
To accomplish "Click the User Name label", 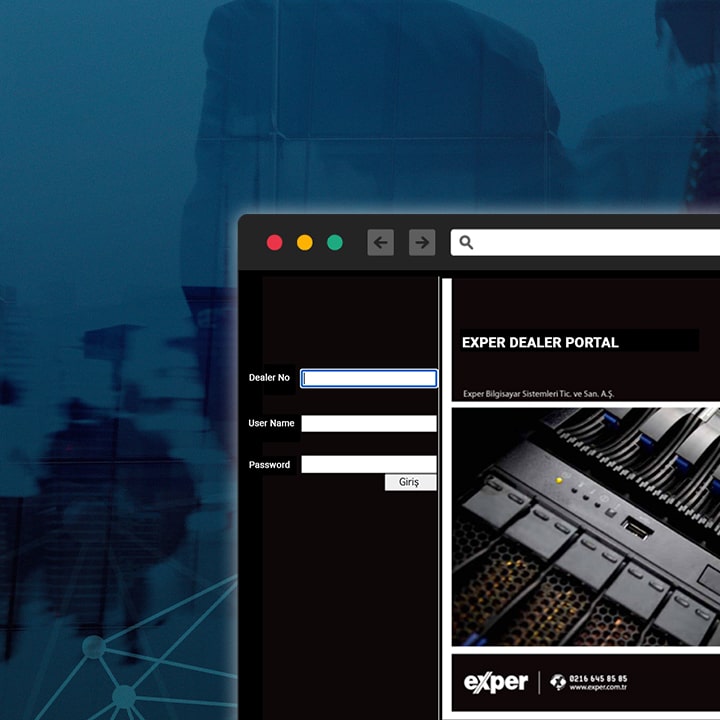I will coord(271,423).
